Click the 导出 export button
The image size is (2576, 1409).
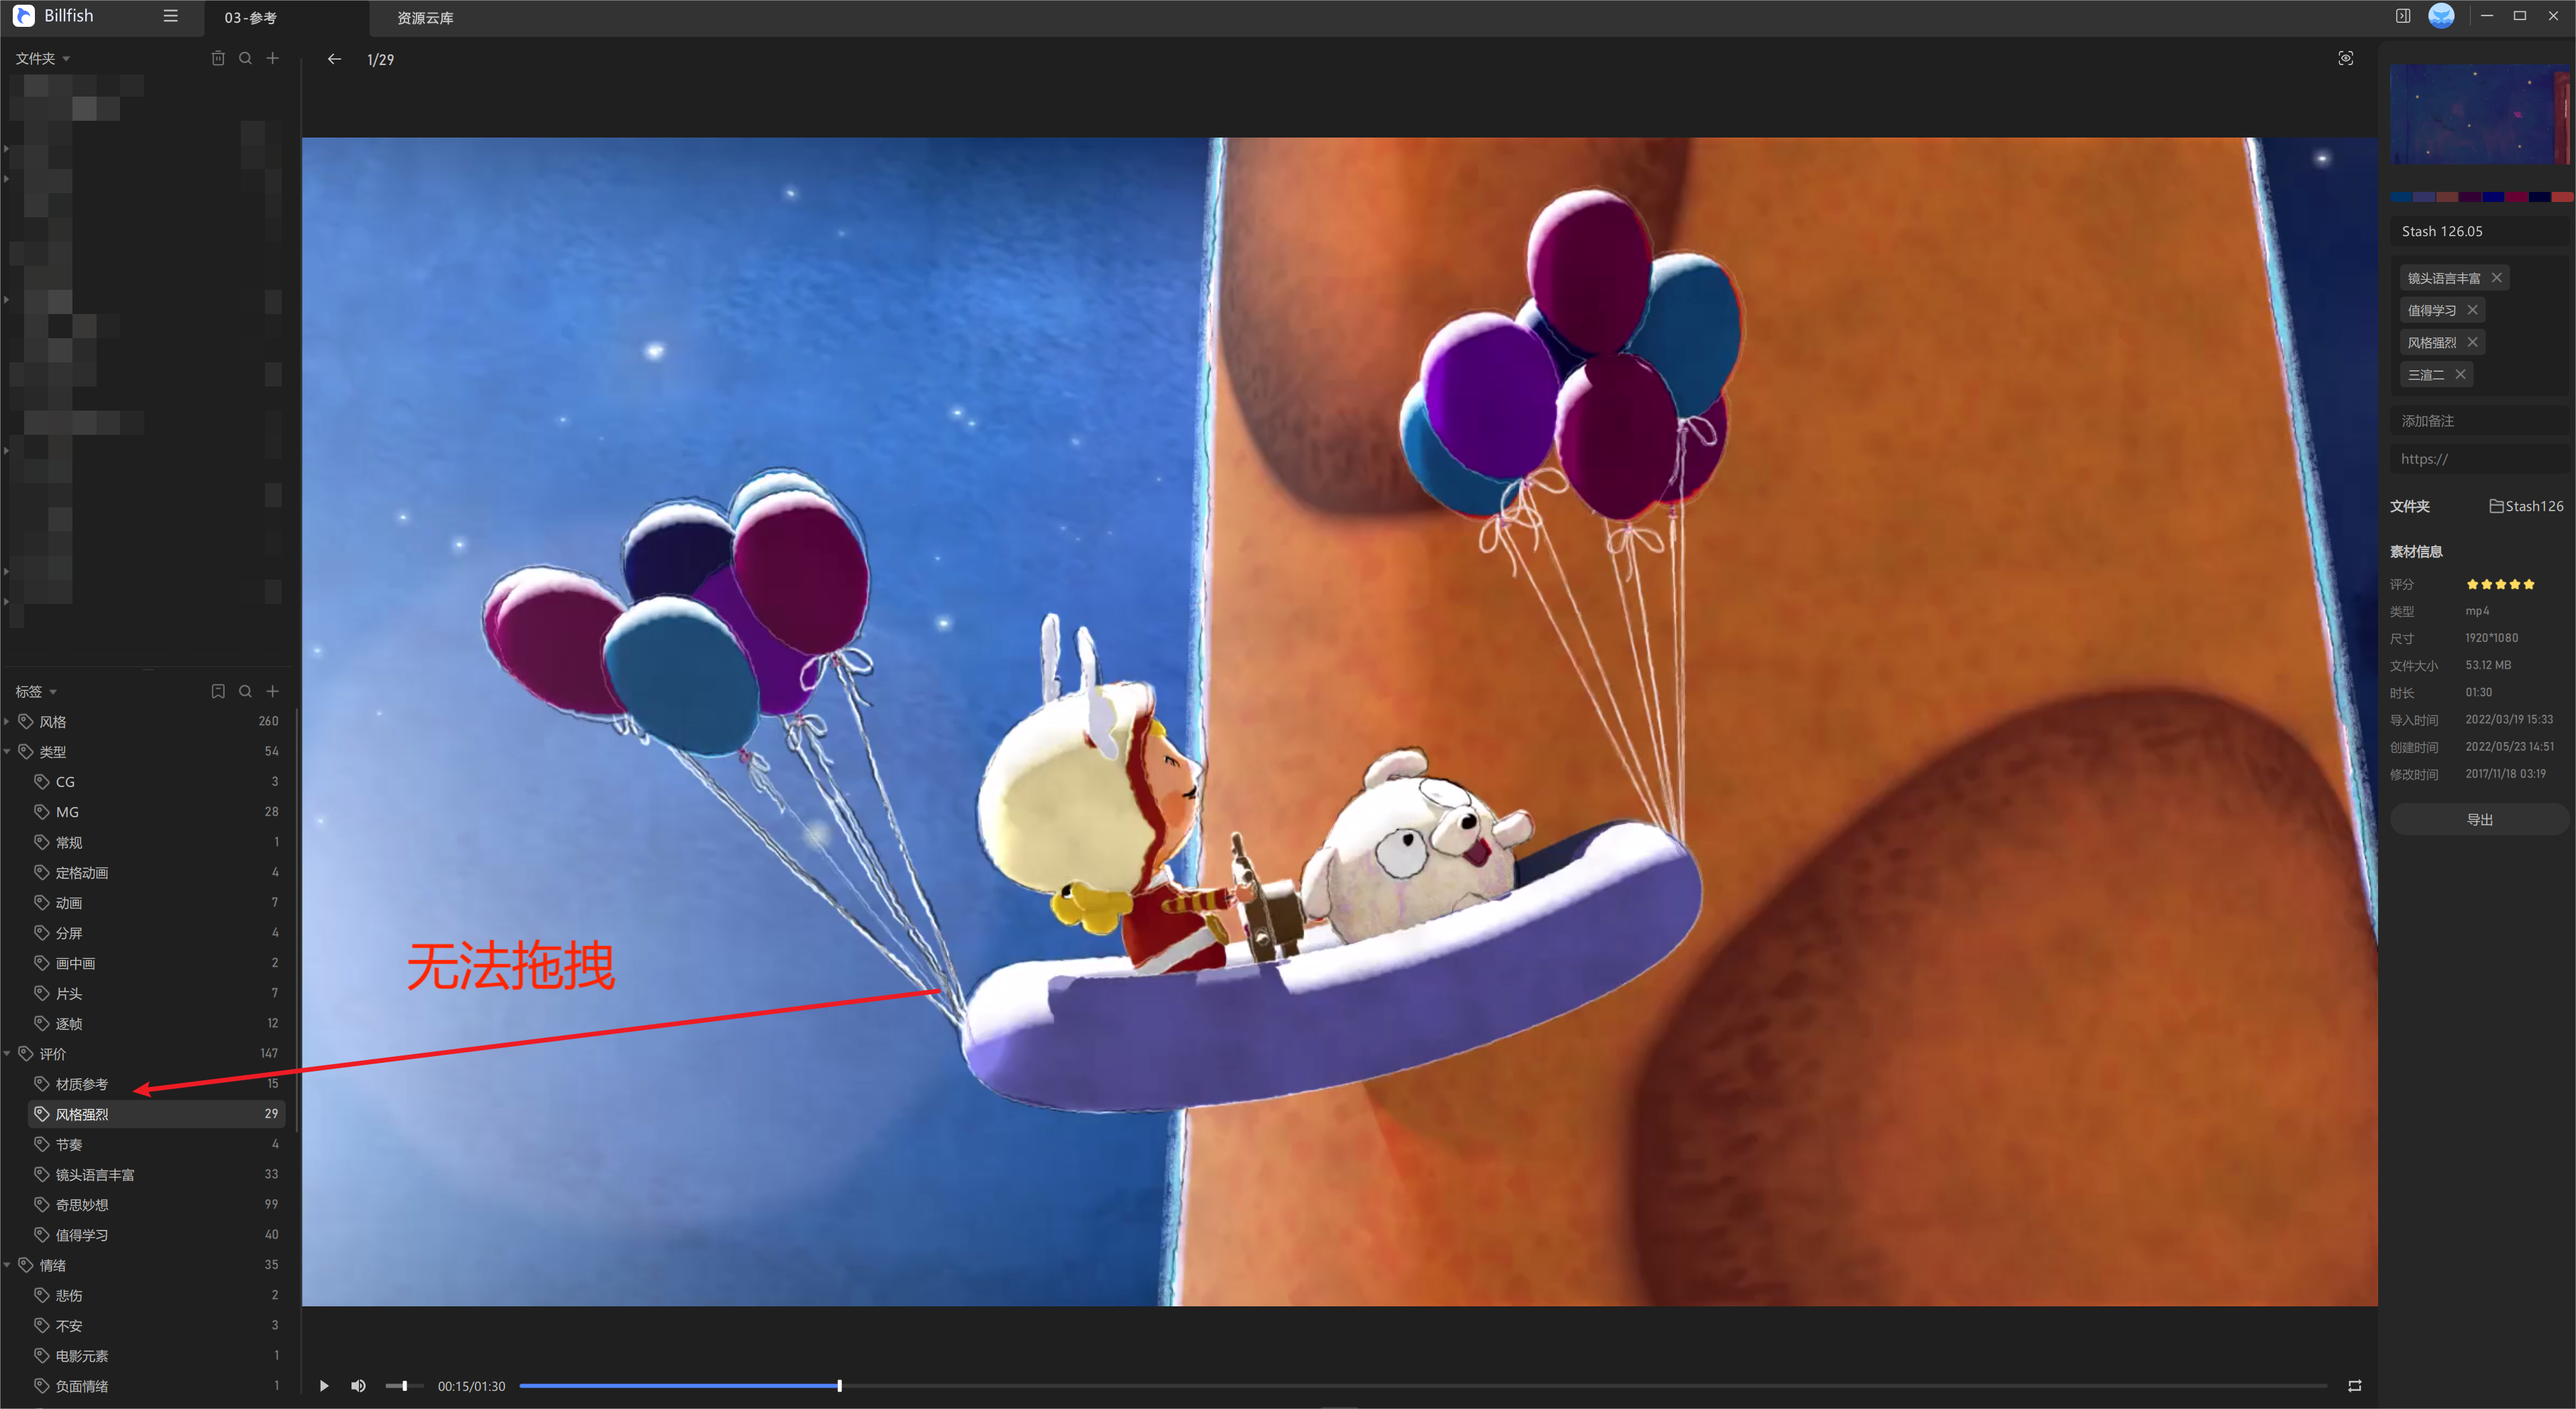click(x=2479, y=819)
